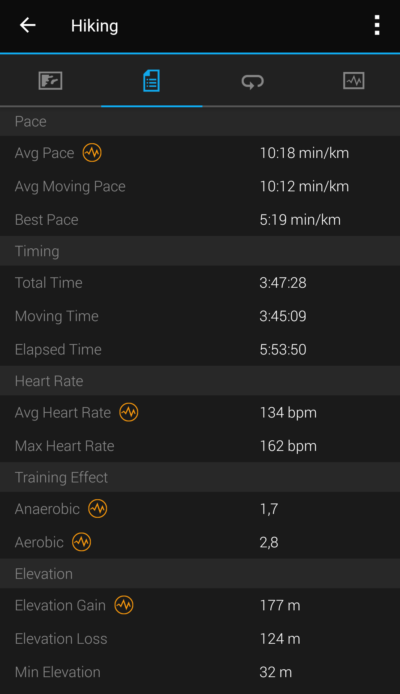The height and width of the screenshot is (694, 400).
Task: Tap the Hiking activity title
Action: pos(95,26)
